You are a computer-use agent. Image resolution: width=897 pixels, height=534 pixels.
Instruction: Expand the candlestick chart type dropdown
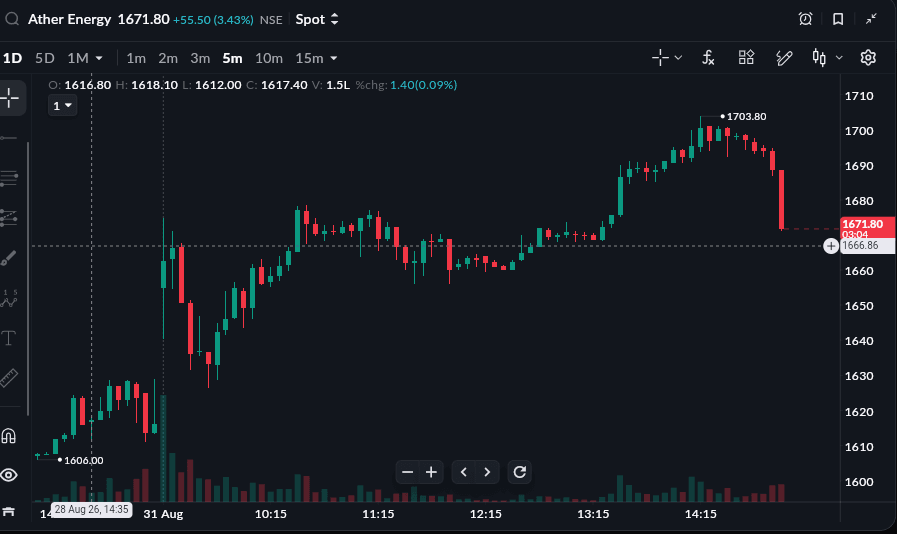coord(839,58)
